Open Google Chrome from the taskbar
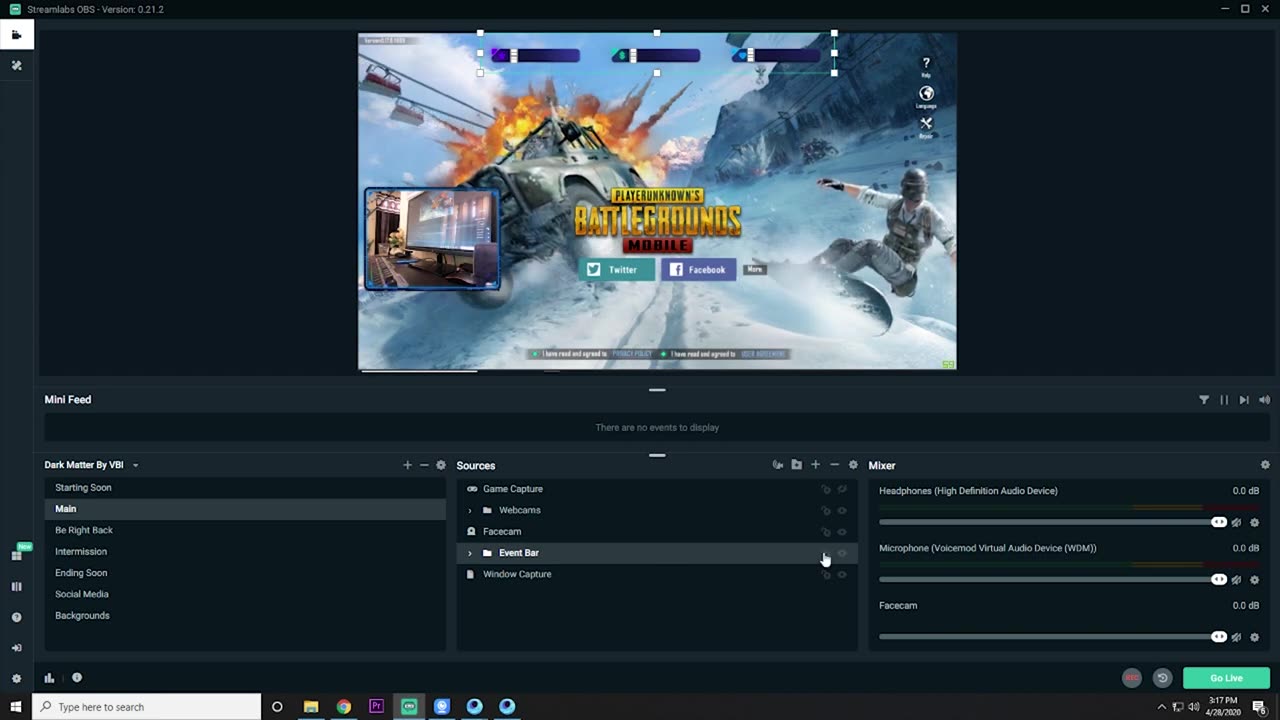Viewport: 1280px width, 720px height. tap(344, 707)
